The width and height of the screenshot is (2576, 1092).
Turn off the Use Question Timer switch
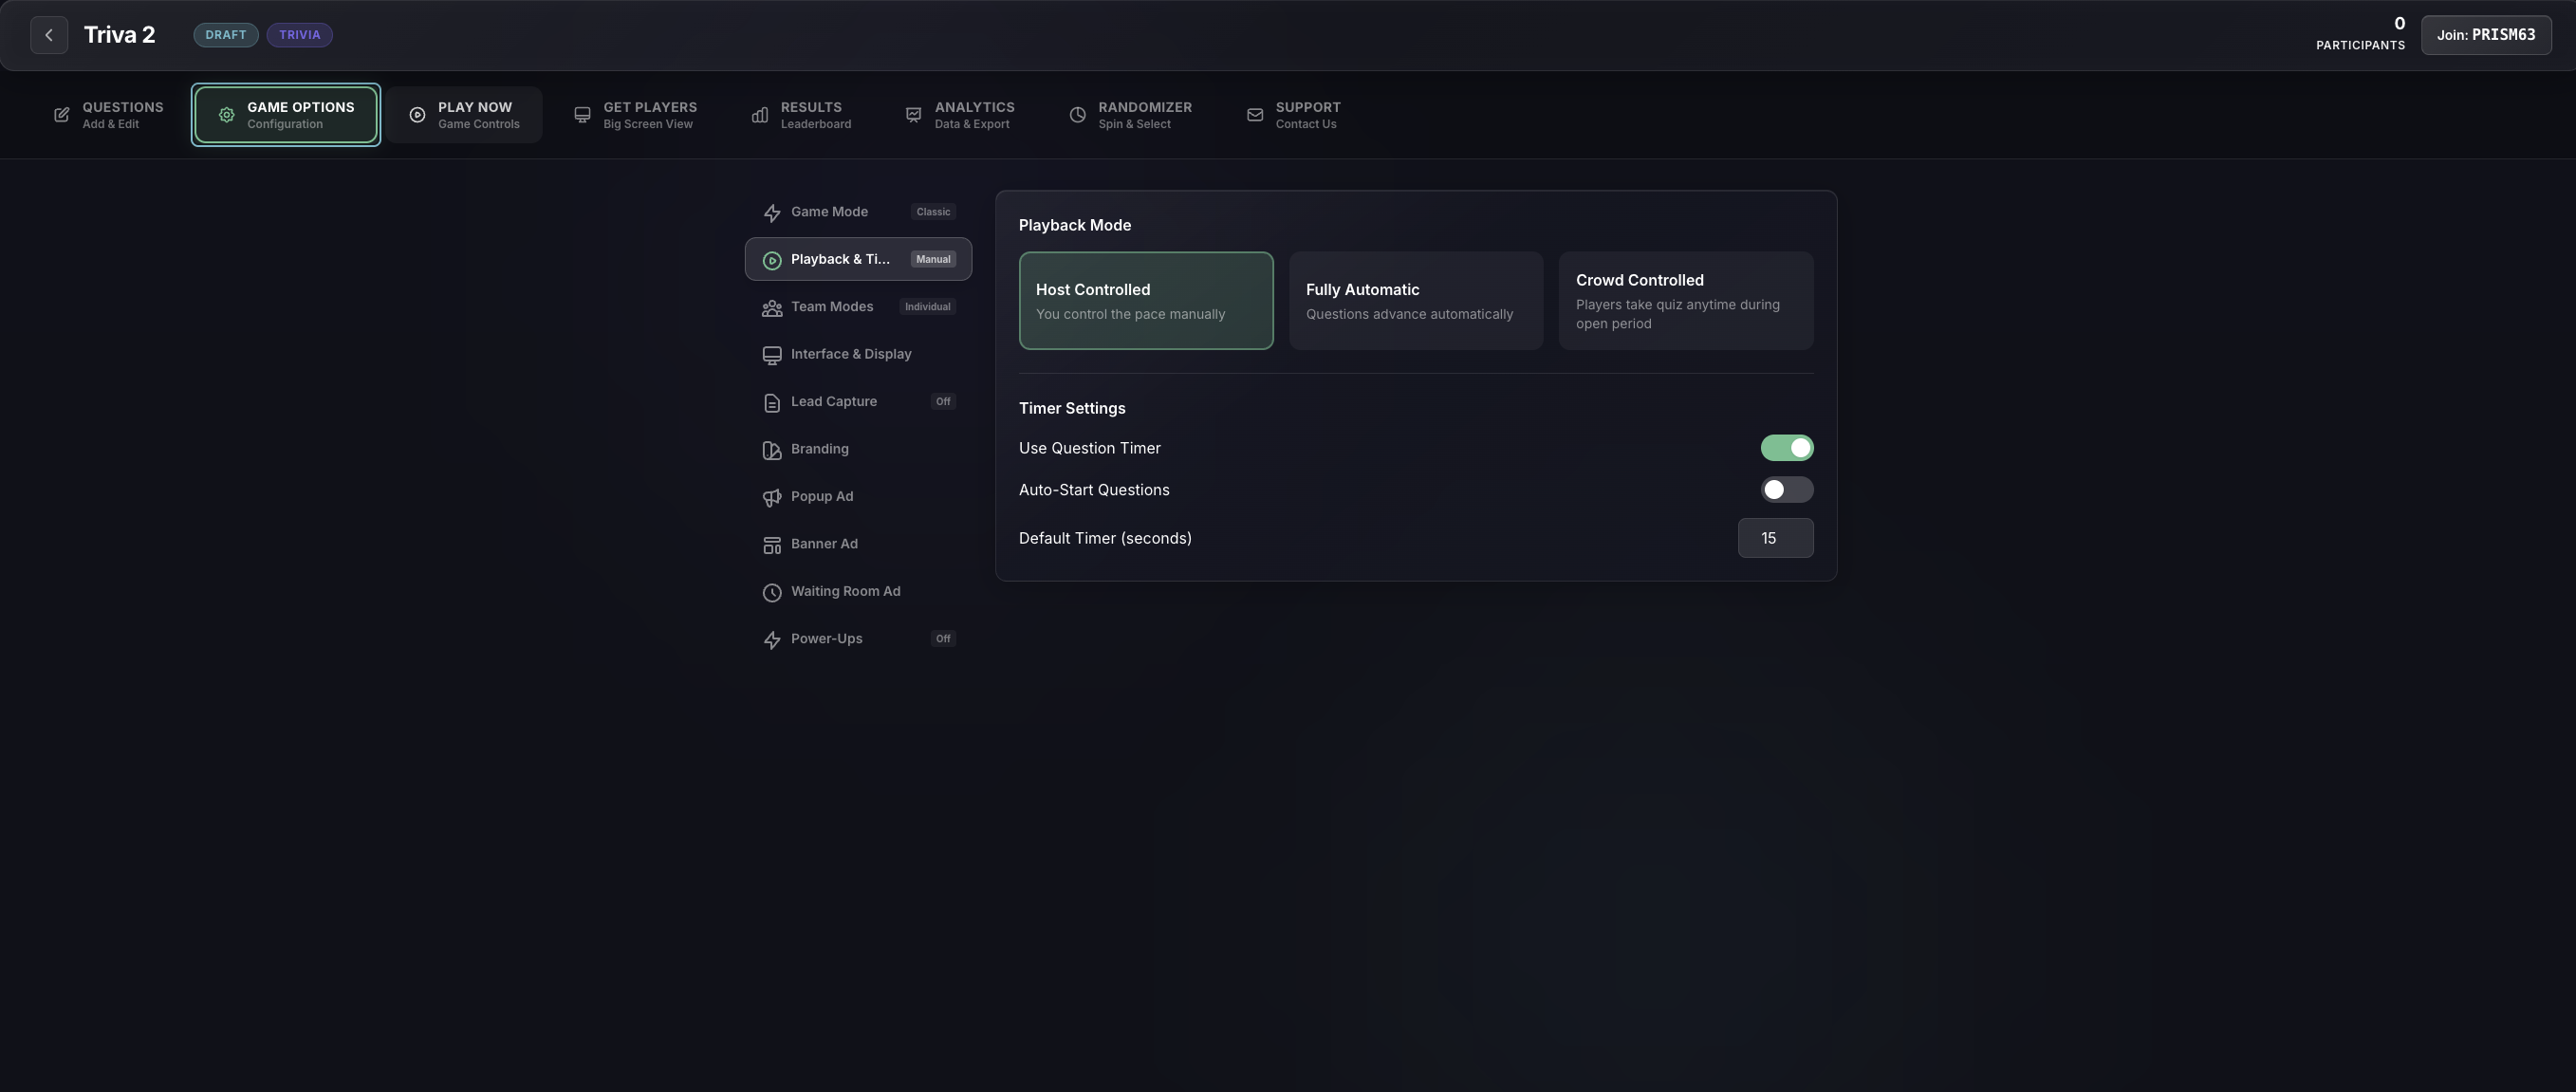[1787, 448]
